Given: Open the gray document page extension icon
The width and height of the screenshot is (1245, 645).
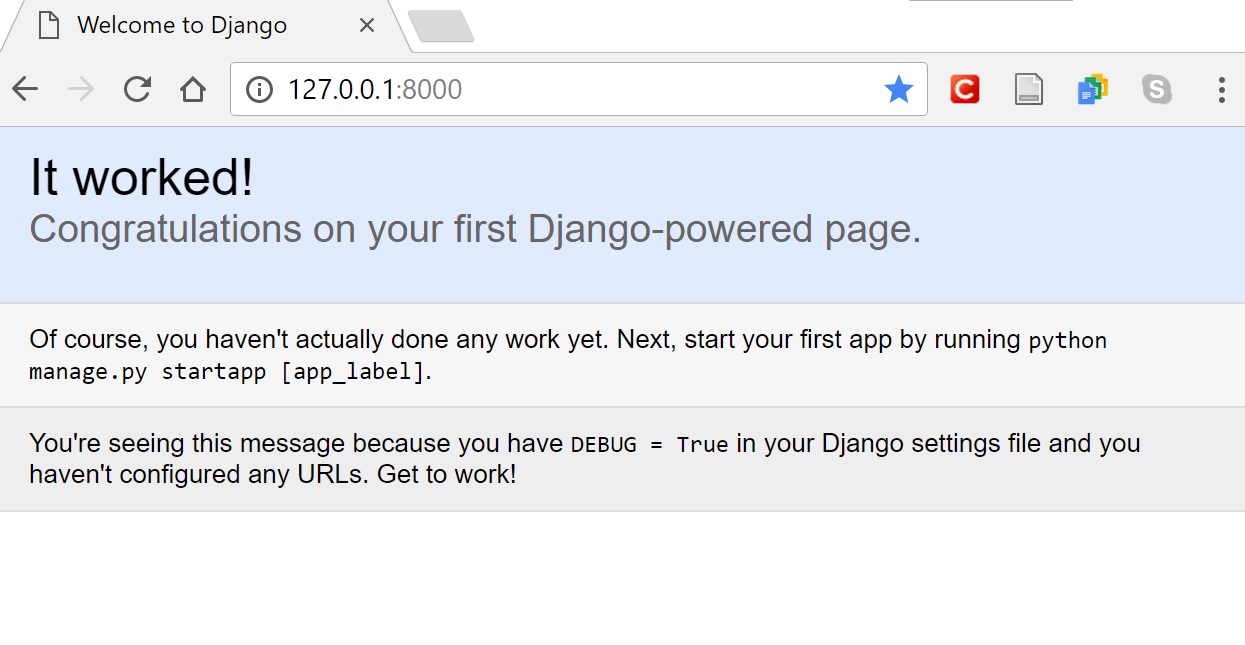Looking at the screenshot, I should [x=1029, y=90].
